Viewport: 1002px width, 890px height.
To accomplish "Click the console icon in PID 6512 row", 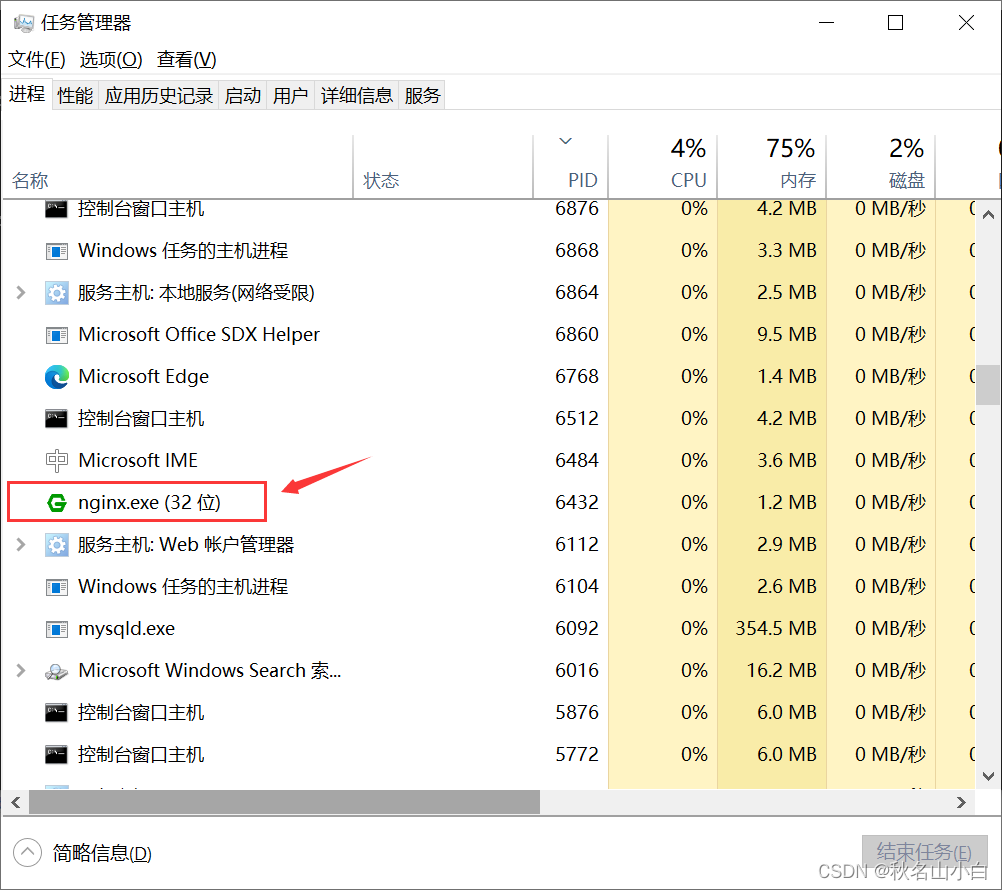I will pos(56,419).
